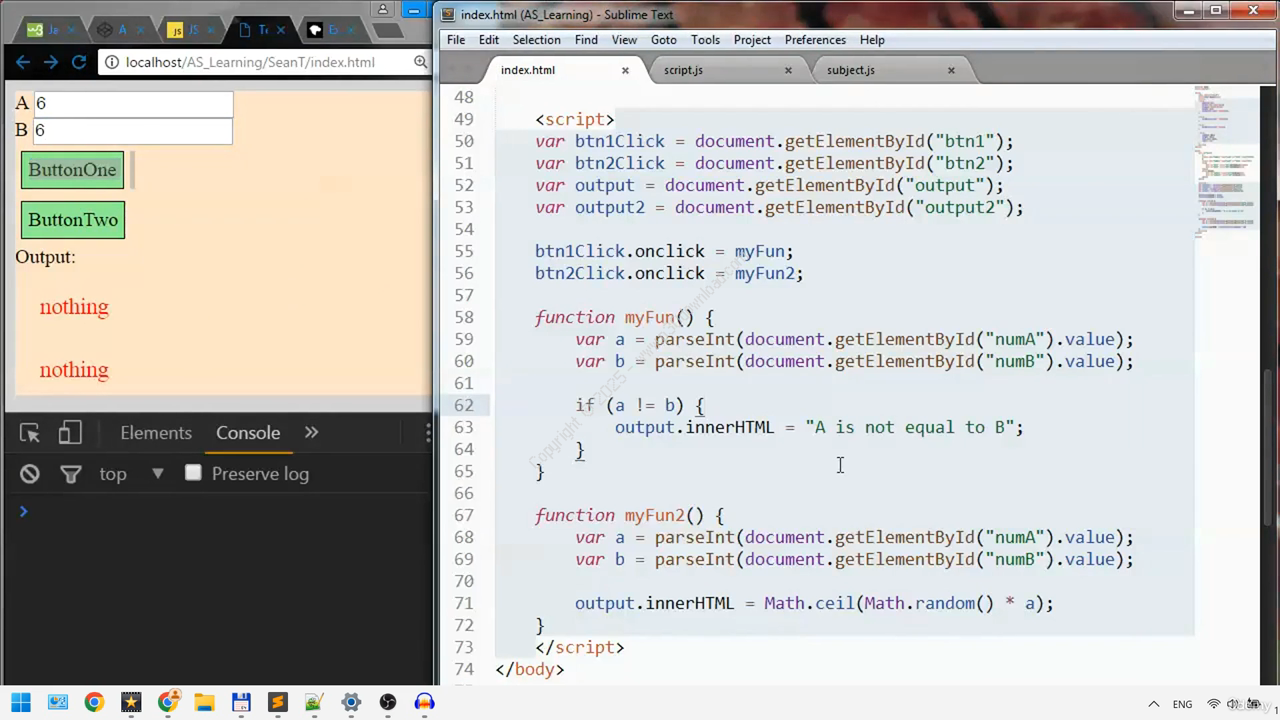Open Sublime Text Goto menu
The image size is (1280, 720).
coord(664,40)
